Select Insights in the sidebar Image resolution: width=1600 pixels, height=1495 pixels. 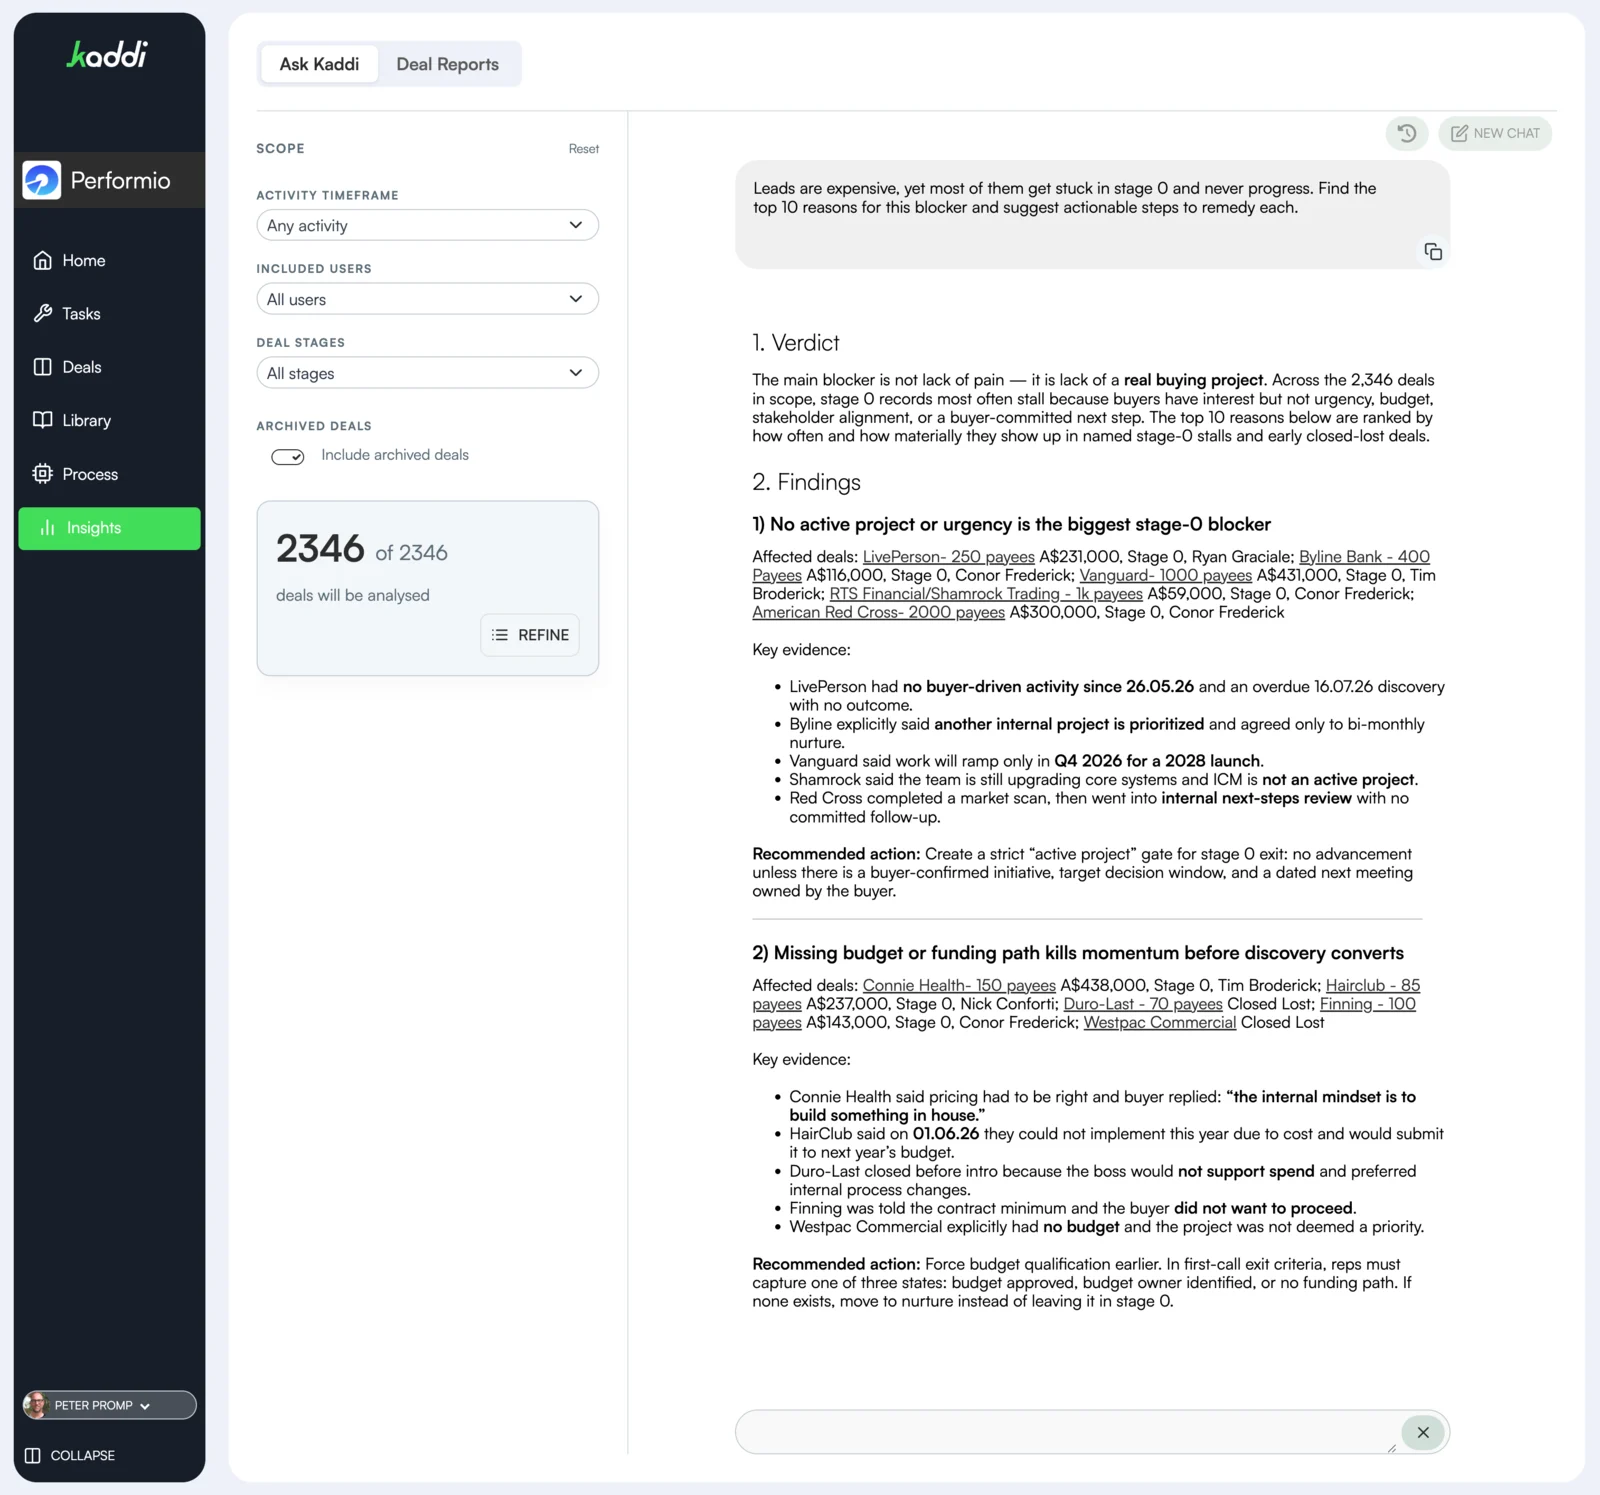(x=109, y=528)
